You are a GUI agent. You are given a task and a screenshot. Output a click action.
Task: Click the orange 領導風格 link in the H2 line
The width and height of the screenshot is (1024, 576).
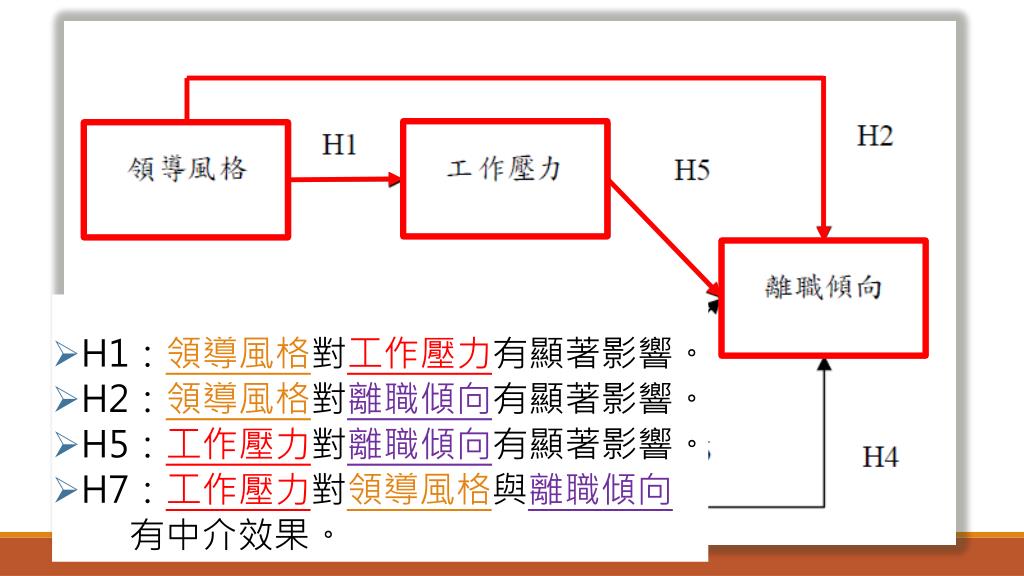238,399
